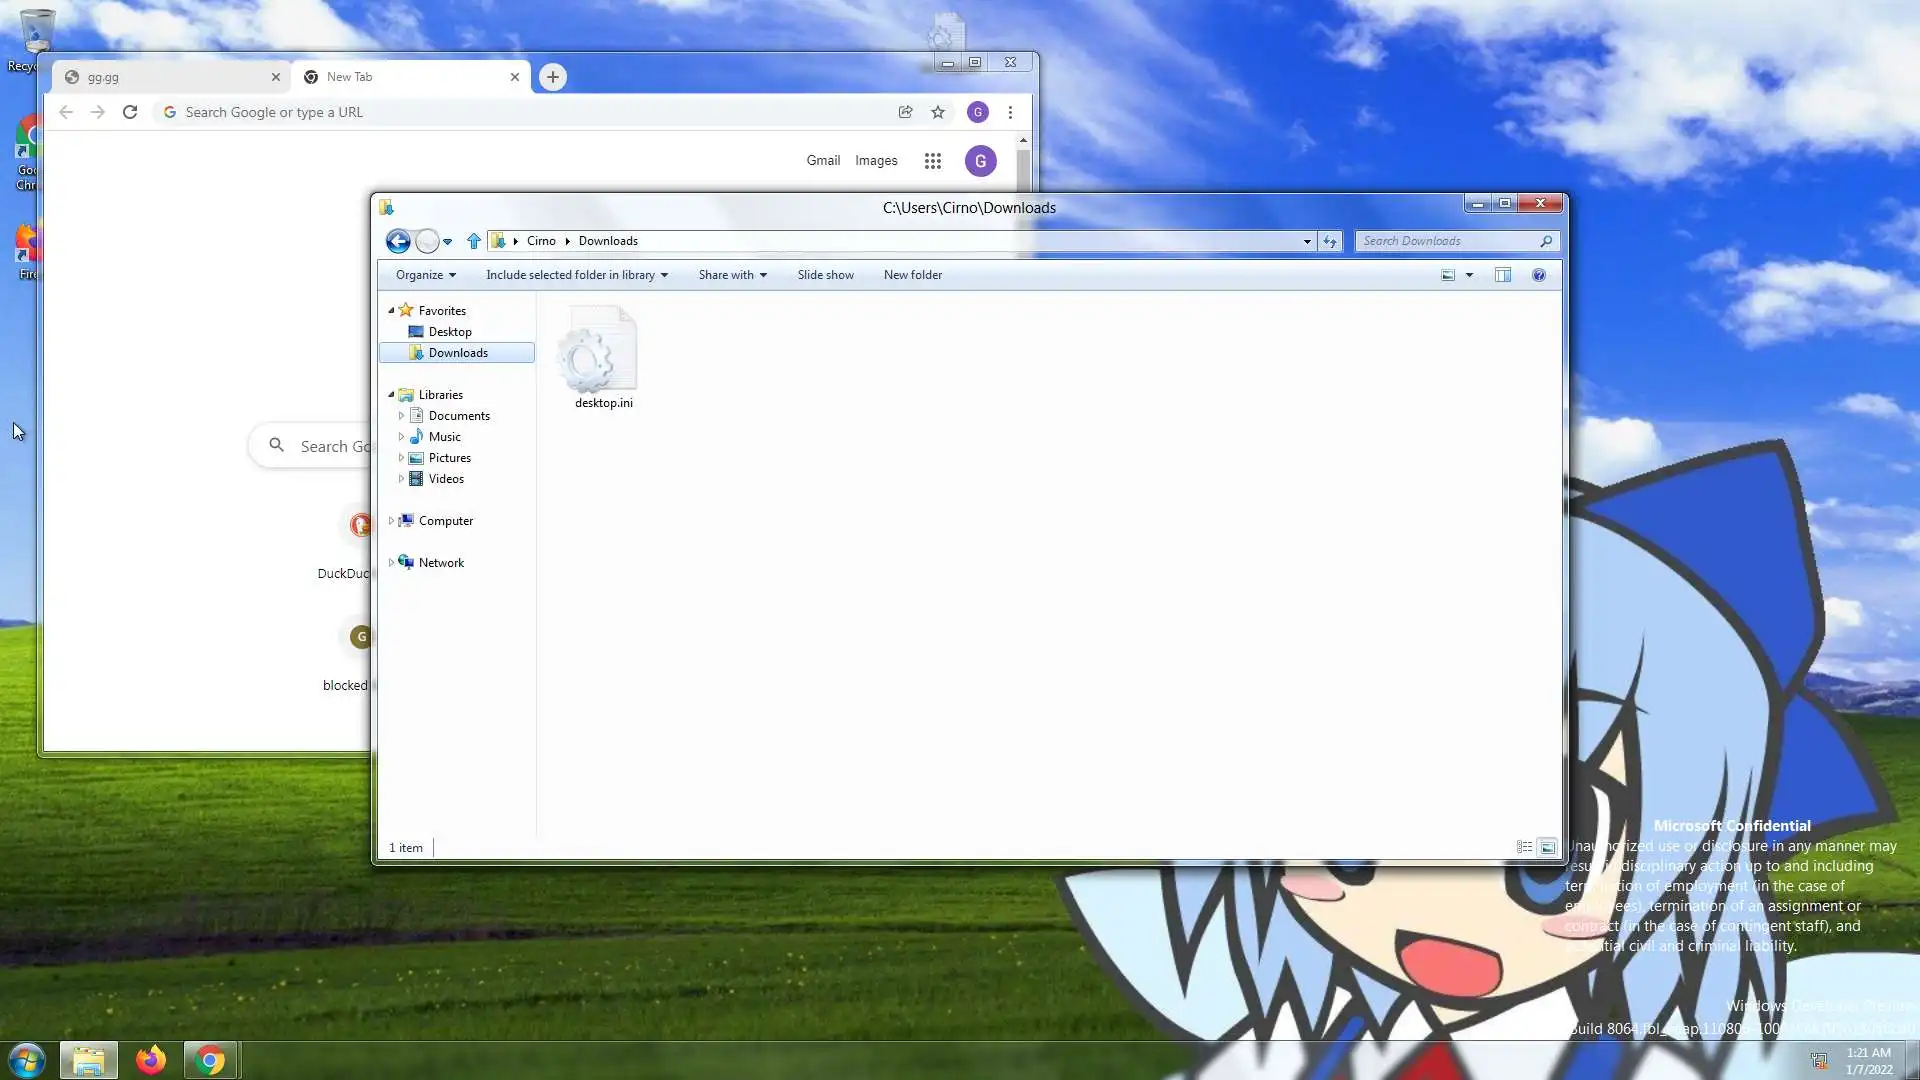
Task: Expand the Computer tree node
Action: 391,521
